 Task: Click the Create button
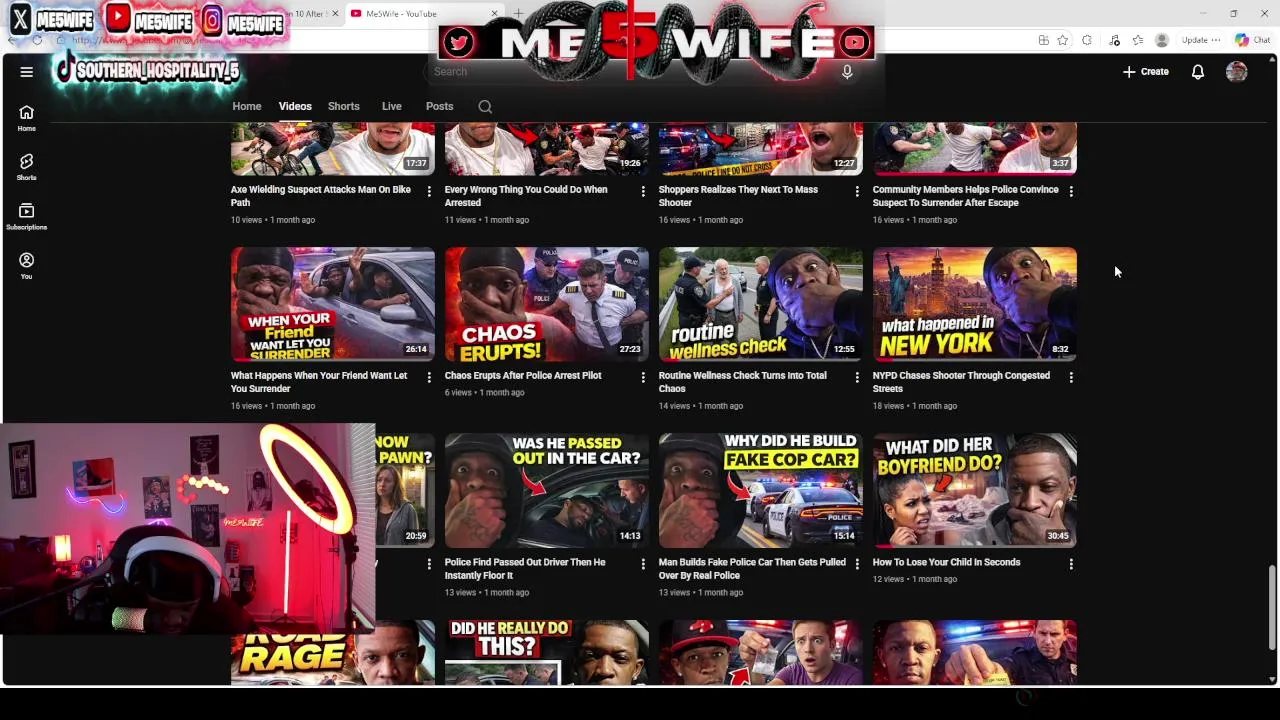pos(1146,72)
